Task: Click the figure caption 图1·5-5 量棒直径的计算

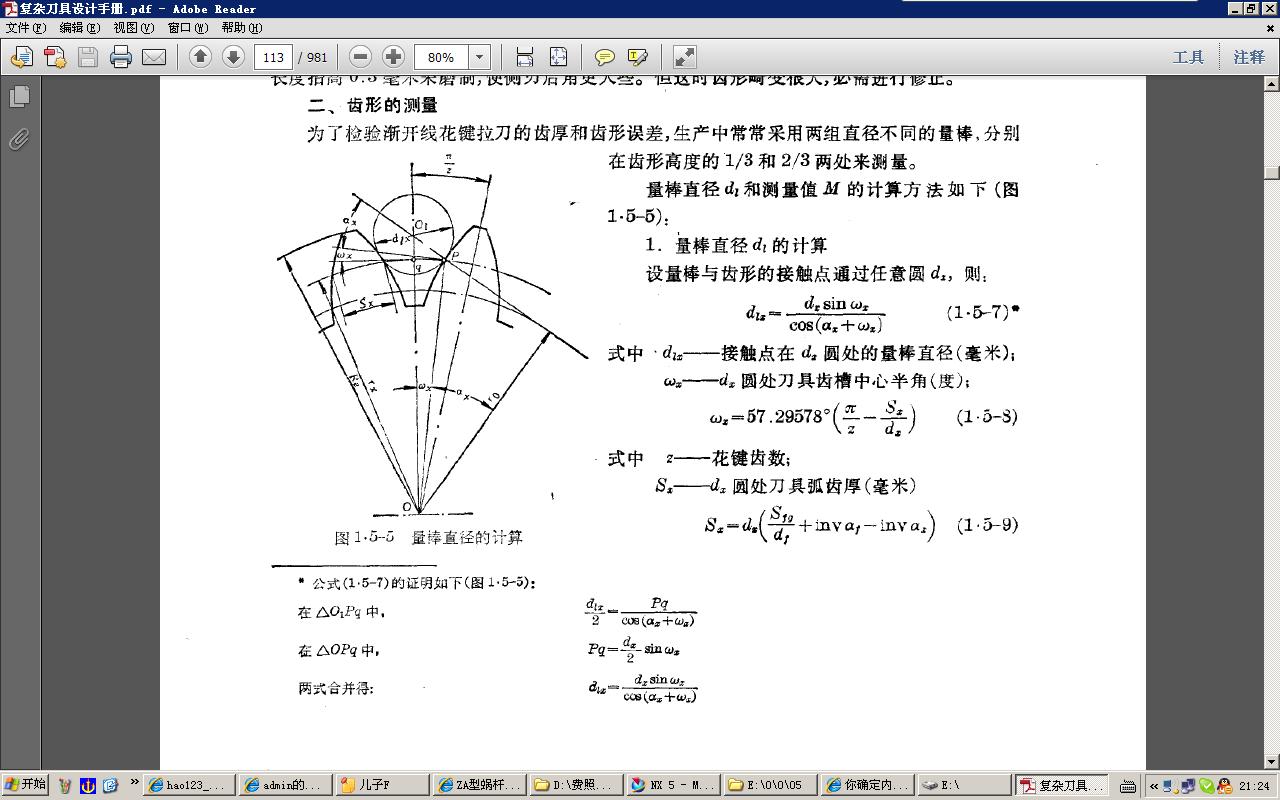Action: (428, 537)
